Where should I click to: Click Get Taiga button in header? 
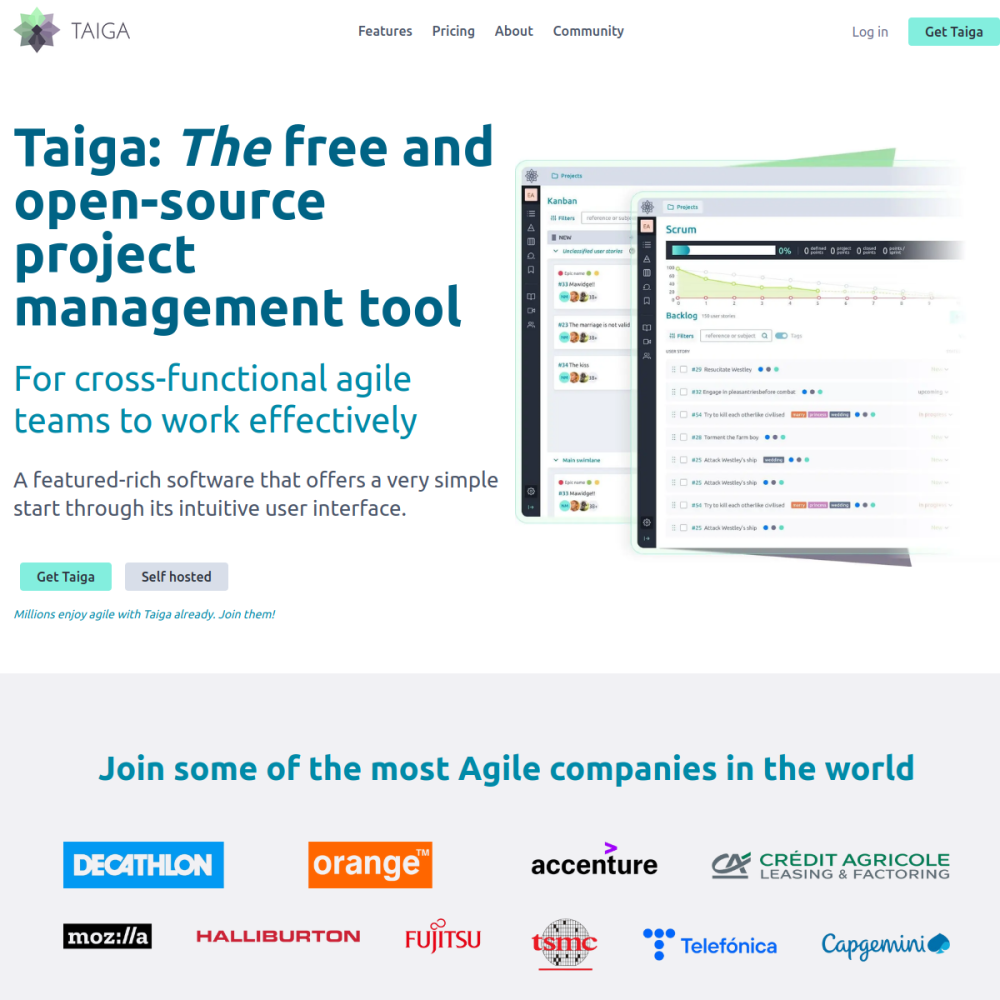(x=953, y=32)
